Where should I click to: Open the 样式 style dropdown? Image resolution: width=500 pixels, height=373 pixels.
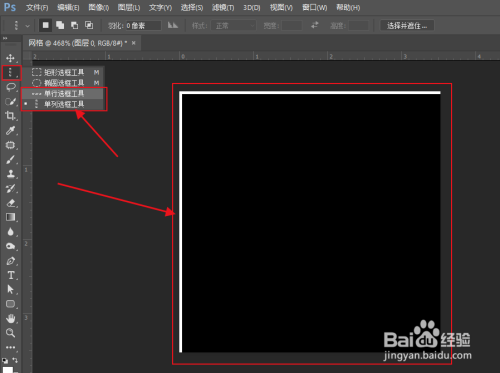(233, 25)
